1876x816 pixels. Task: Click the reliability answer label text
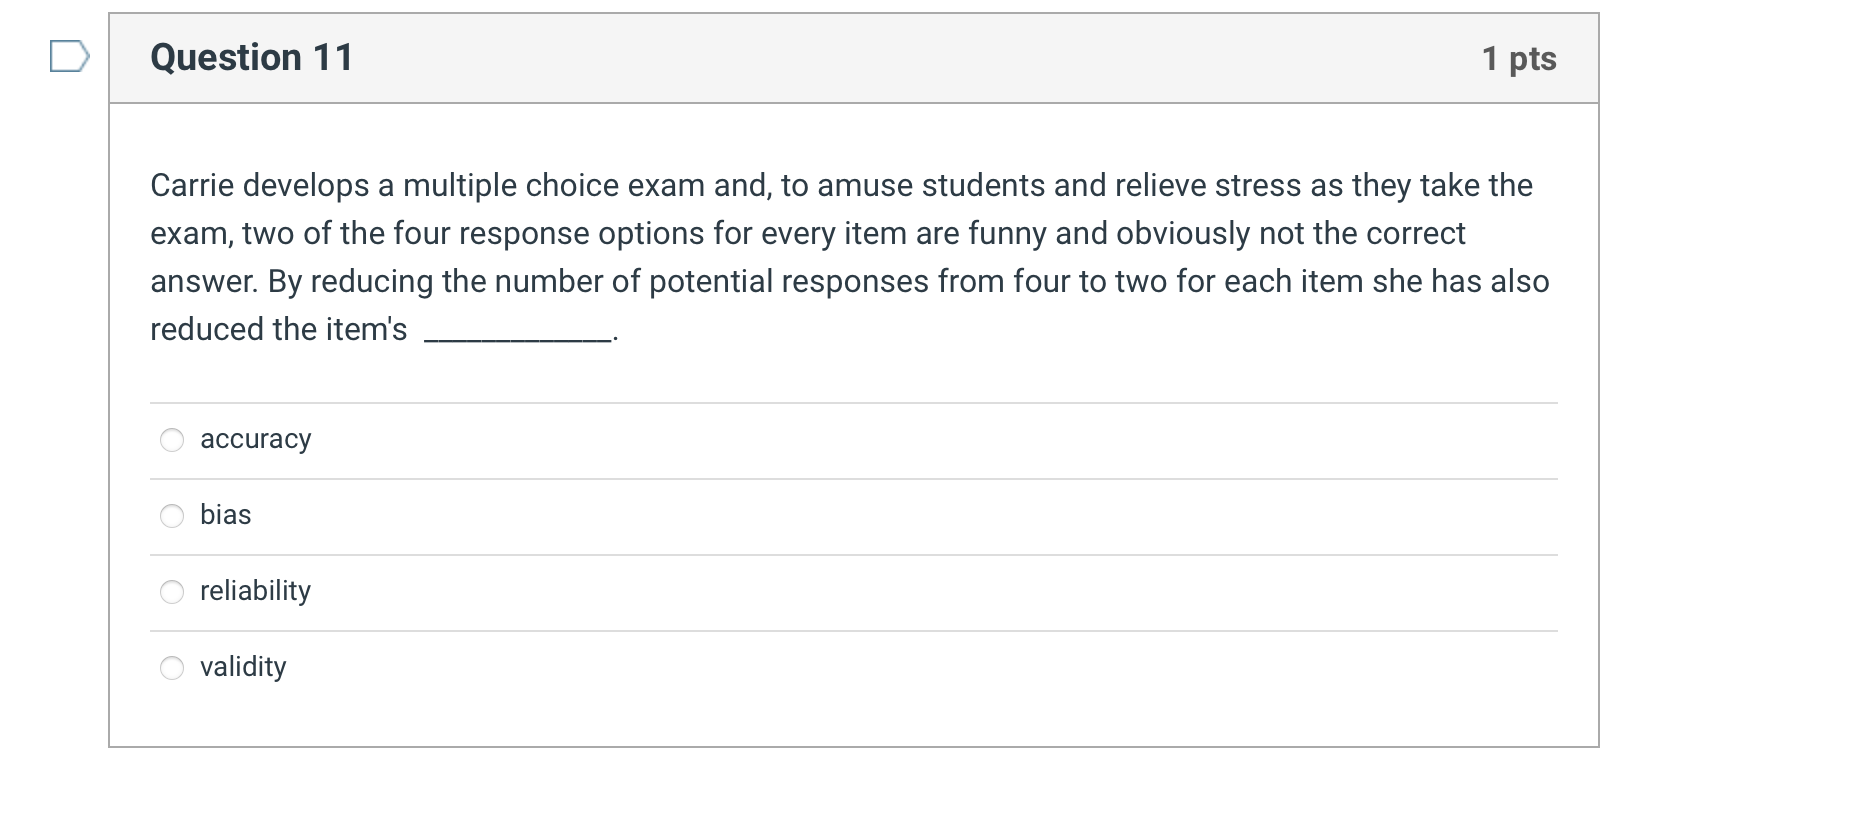[256, 590]
